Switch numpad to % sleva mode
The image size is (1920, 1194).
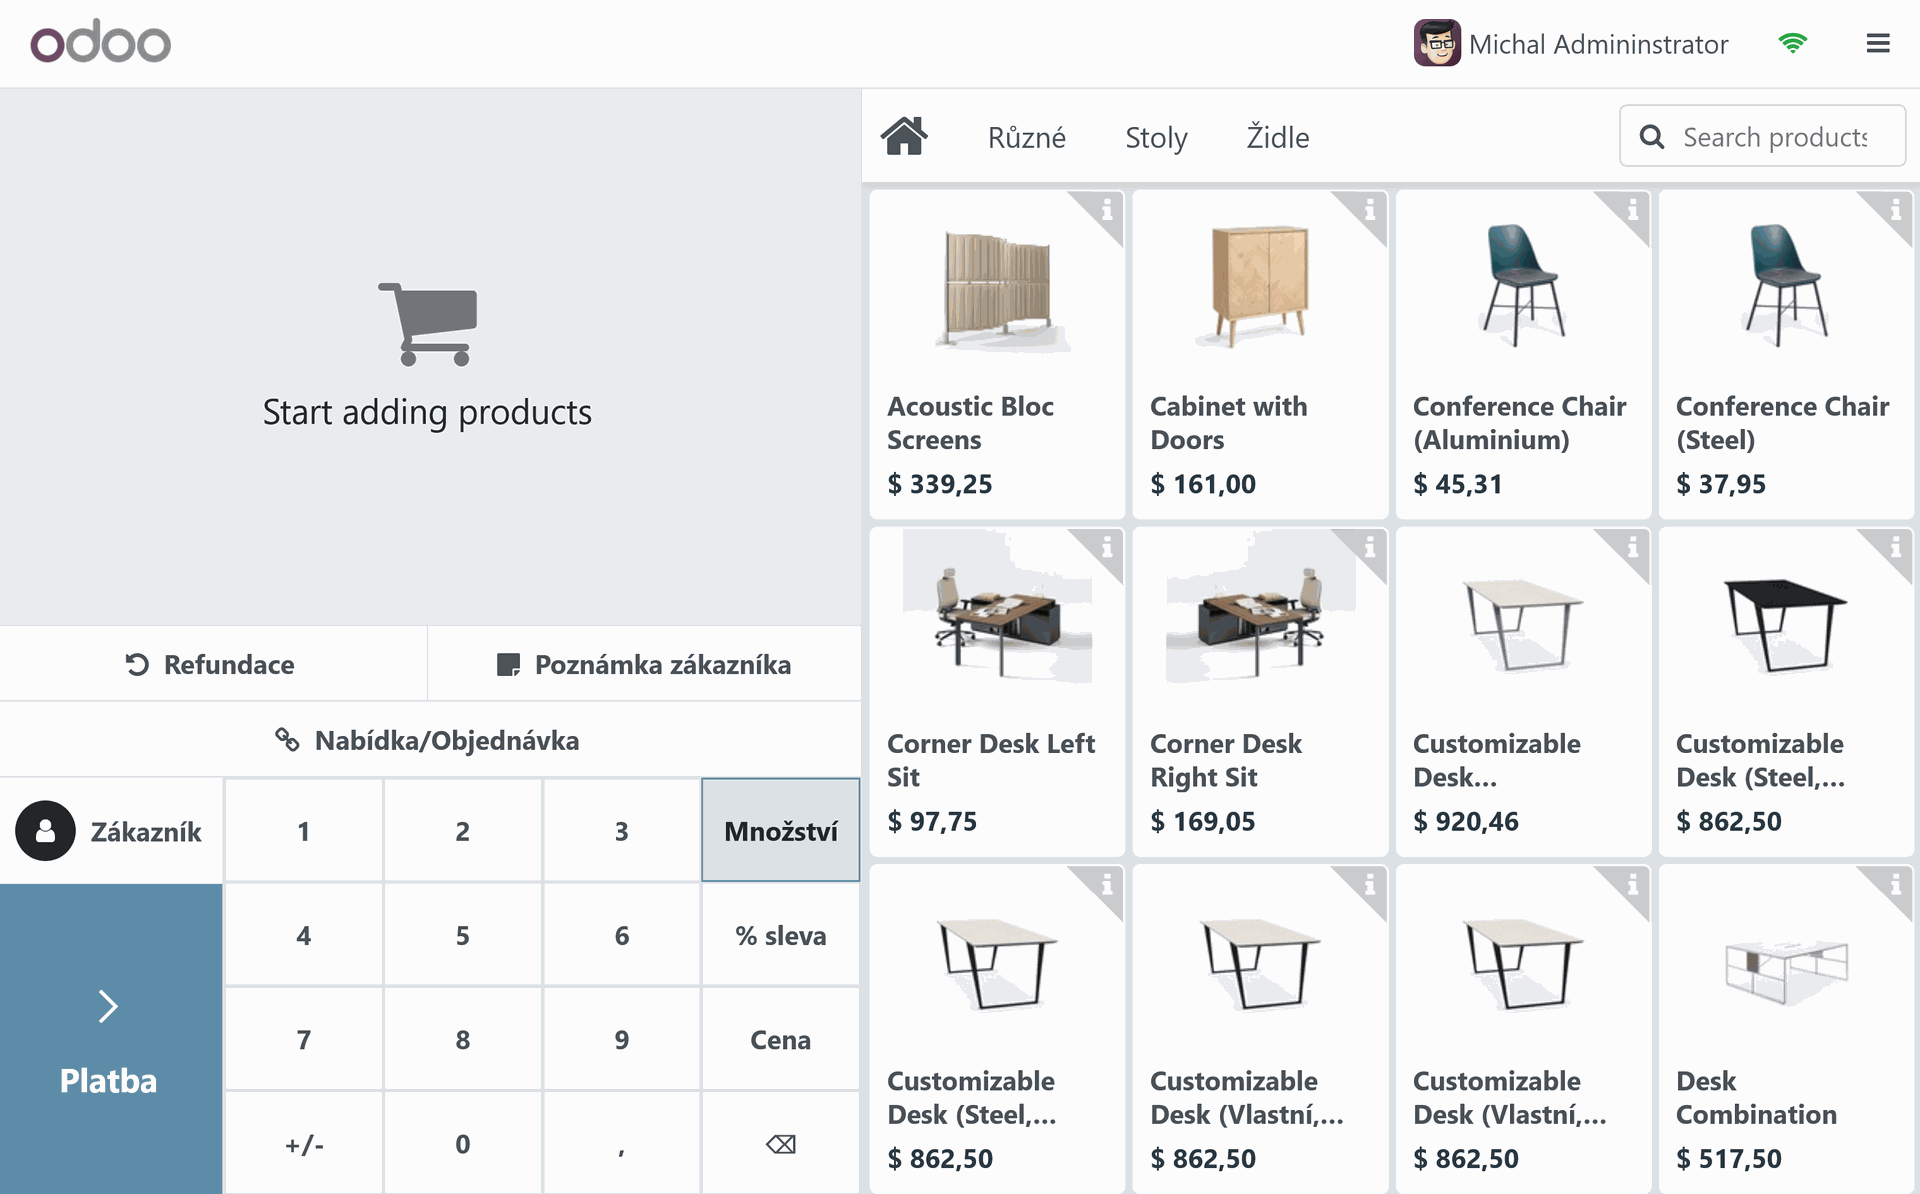tap(780, 935)
